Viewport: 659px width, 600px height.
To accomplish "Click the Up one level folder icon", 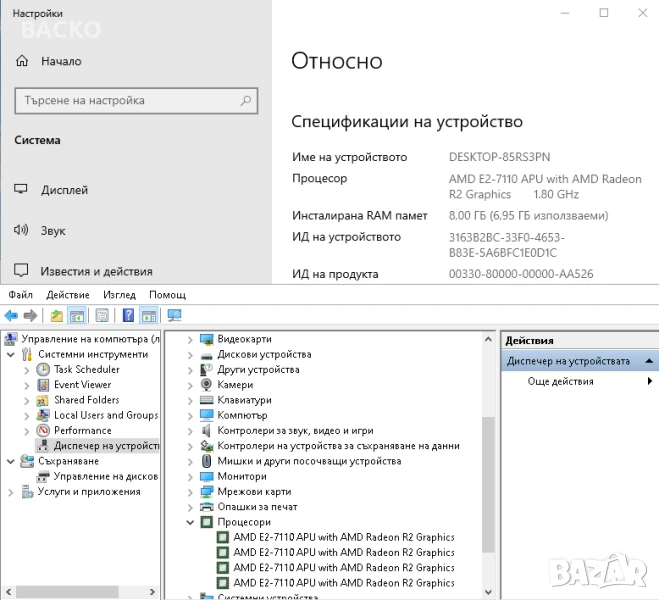I will point(57,316).
